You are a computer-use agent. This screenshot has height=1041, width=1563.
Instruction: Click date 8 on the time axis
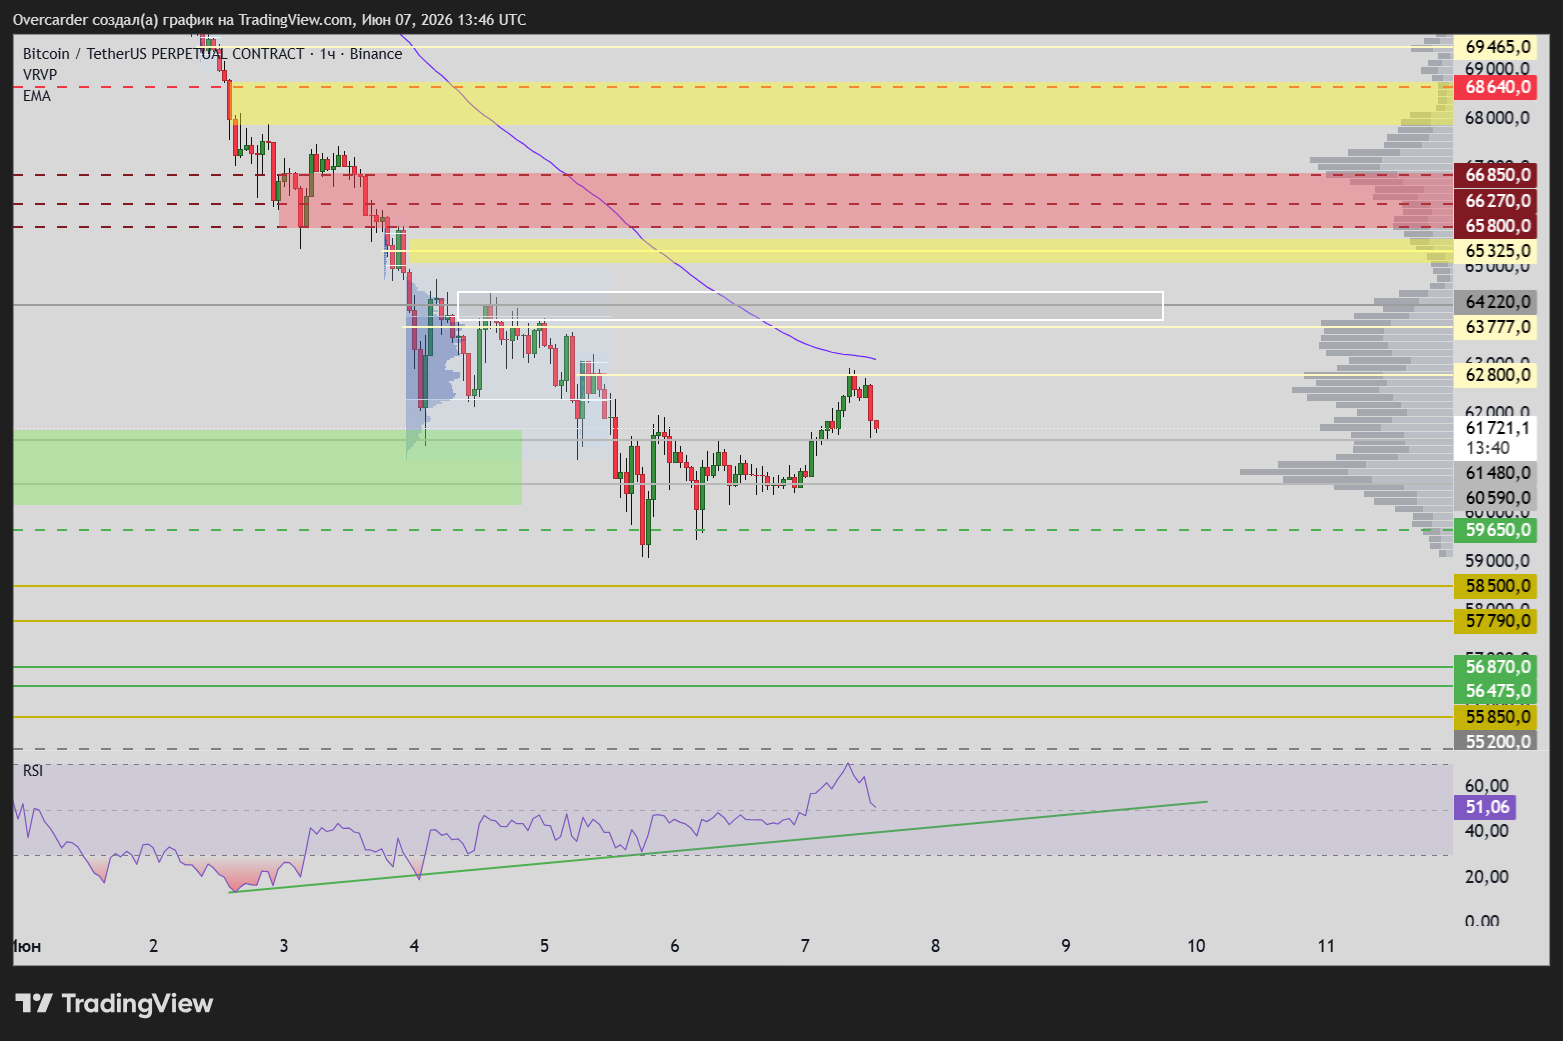pyautogui.click(x=935, y=946)
